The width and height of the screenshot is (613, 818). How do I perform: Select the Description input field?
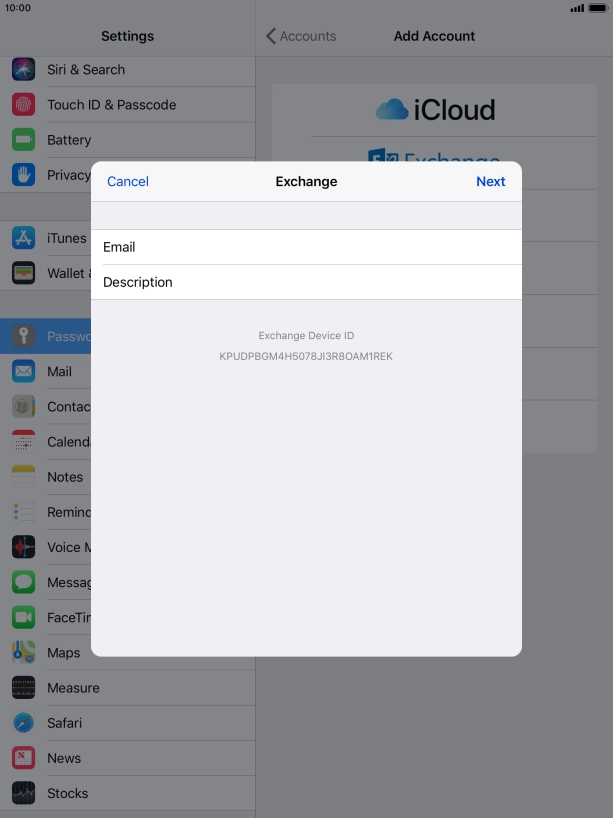pyautogui.click(x=306, y=282)
